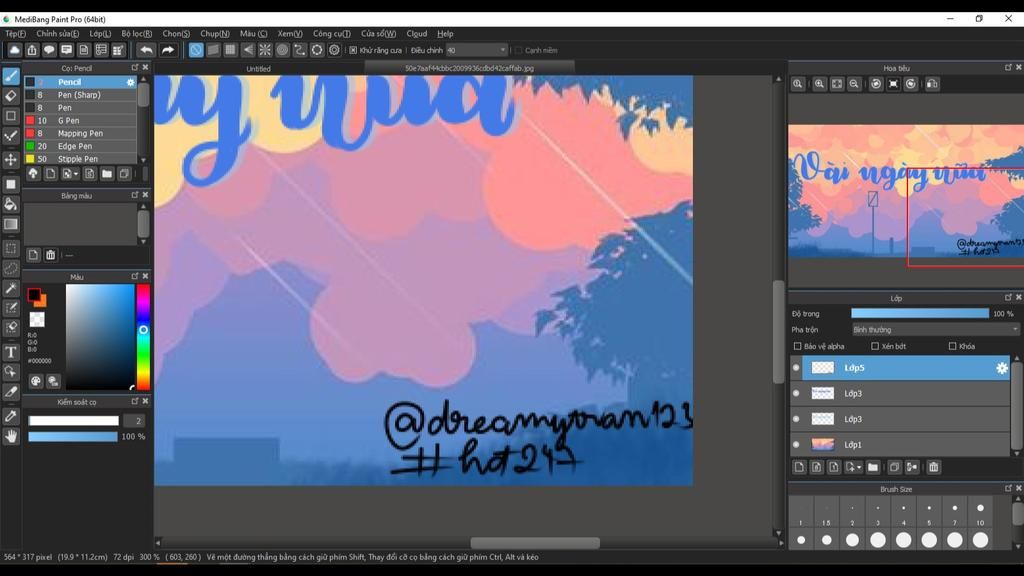Toggle the Khử răng cưa checkbox
The image size is (1024, 576).
coord(353,50)
